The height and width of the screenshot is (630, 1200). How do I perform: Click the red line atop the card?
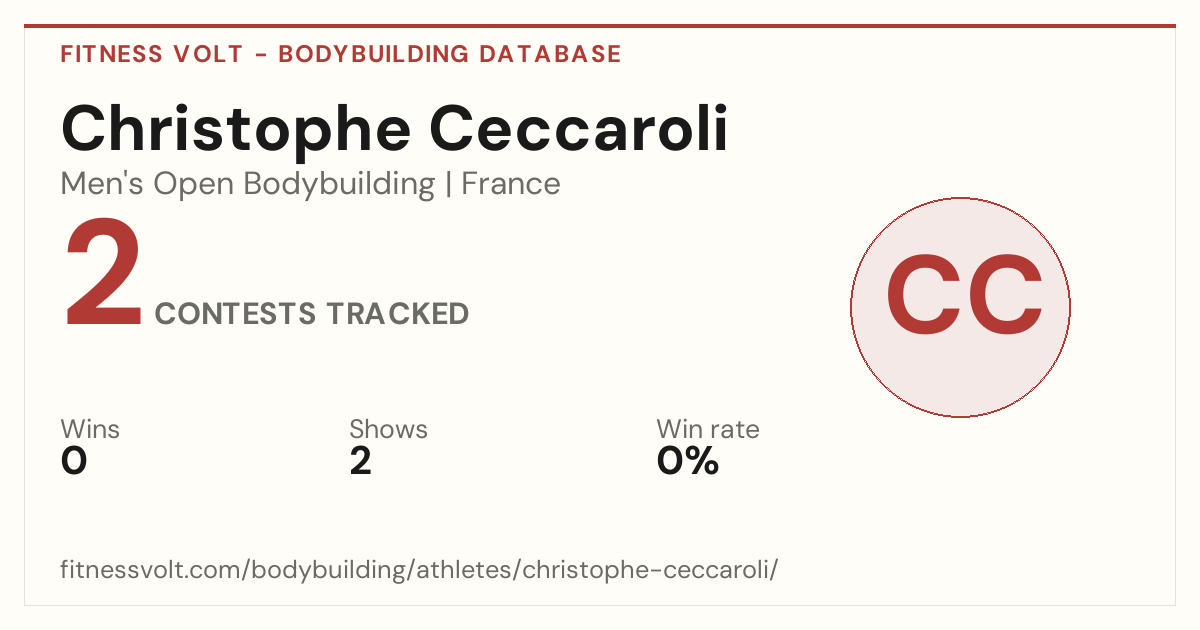pos(600,26)
